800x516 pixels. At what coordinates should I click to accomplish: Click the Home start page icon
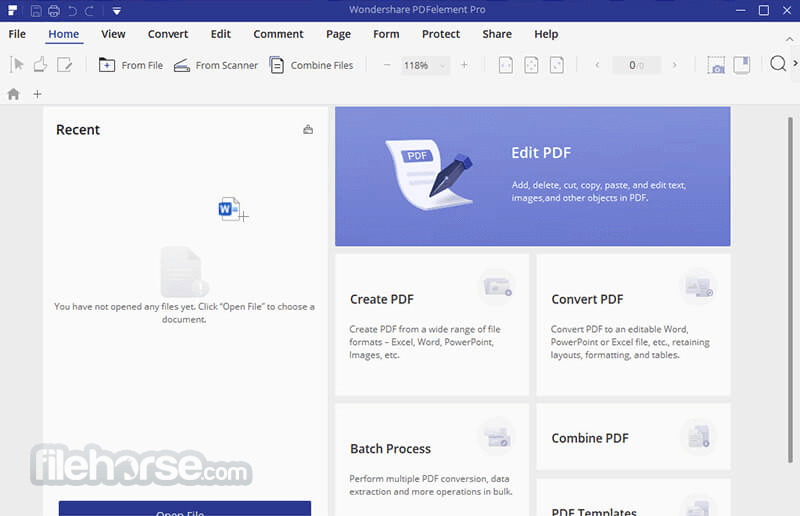point(14,94)
